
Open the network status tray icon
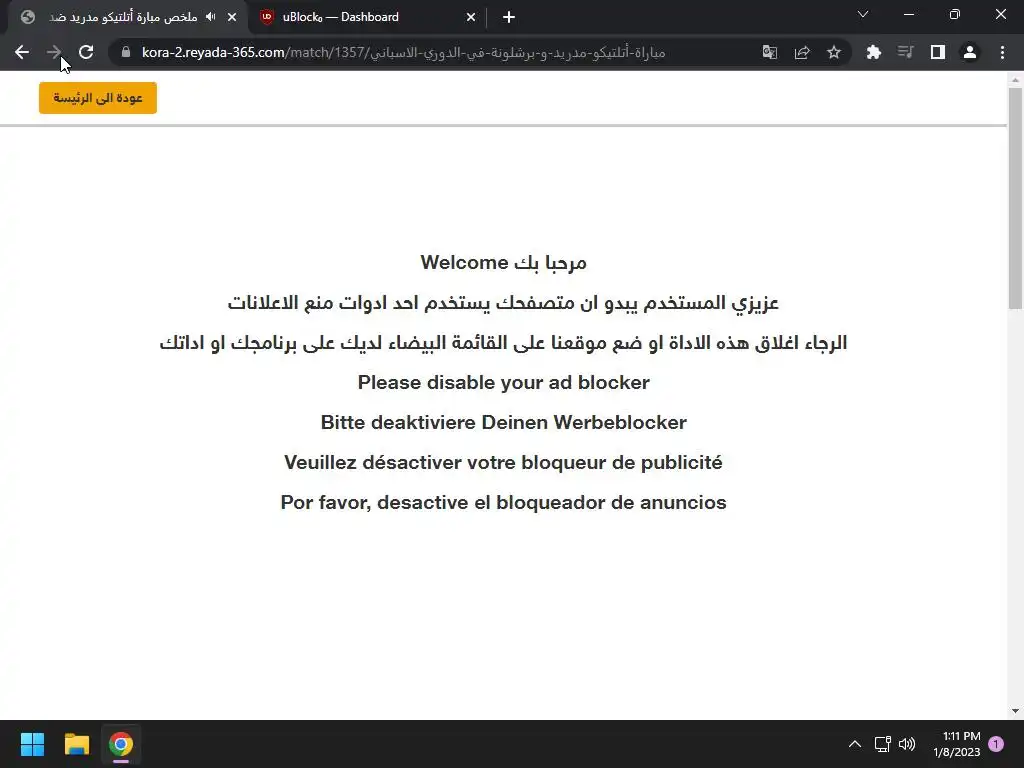pos(882,744)
